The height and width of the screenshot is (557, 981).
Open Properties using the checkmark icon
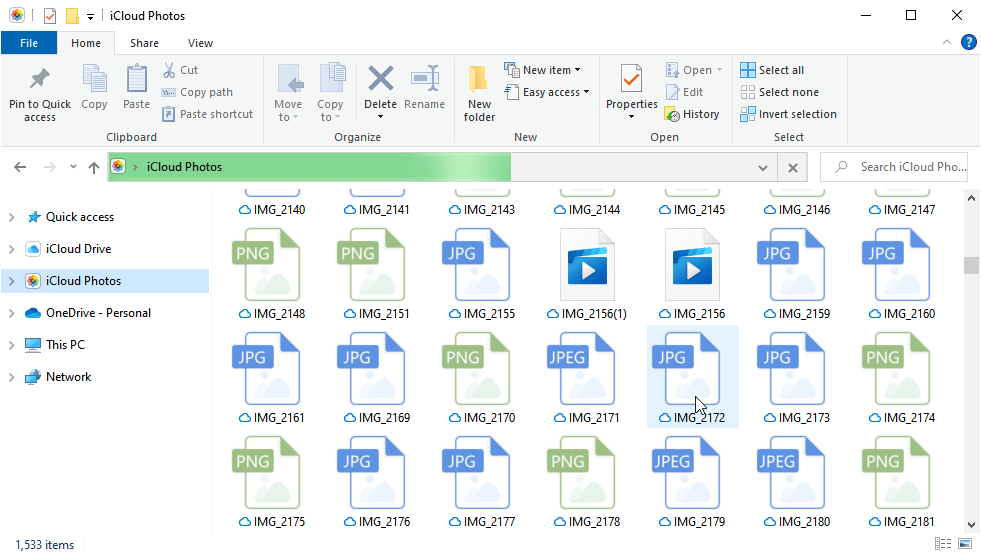[631, 80]
